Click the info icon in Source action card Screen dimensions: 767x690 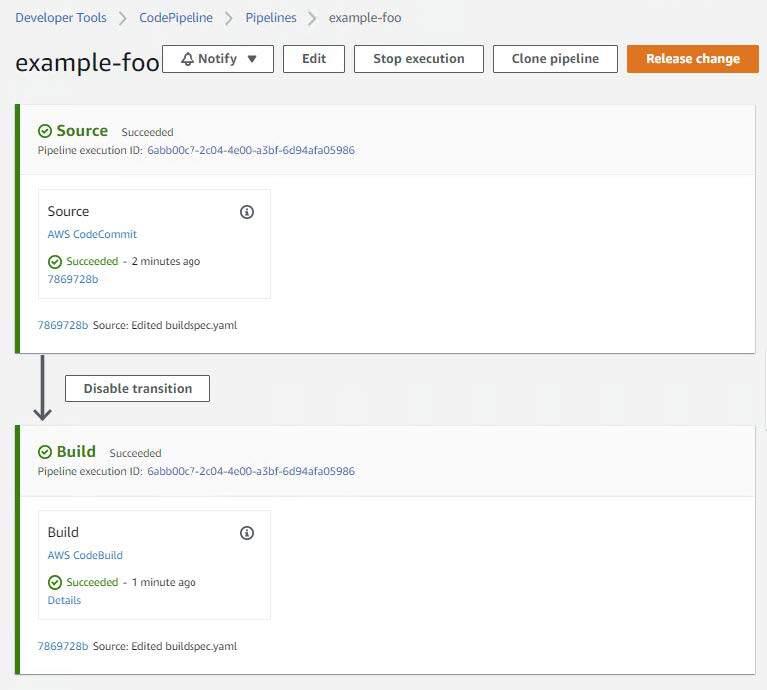click(247, 212)
